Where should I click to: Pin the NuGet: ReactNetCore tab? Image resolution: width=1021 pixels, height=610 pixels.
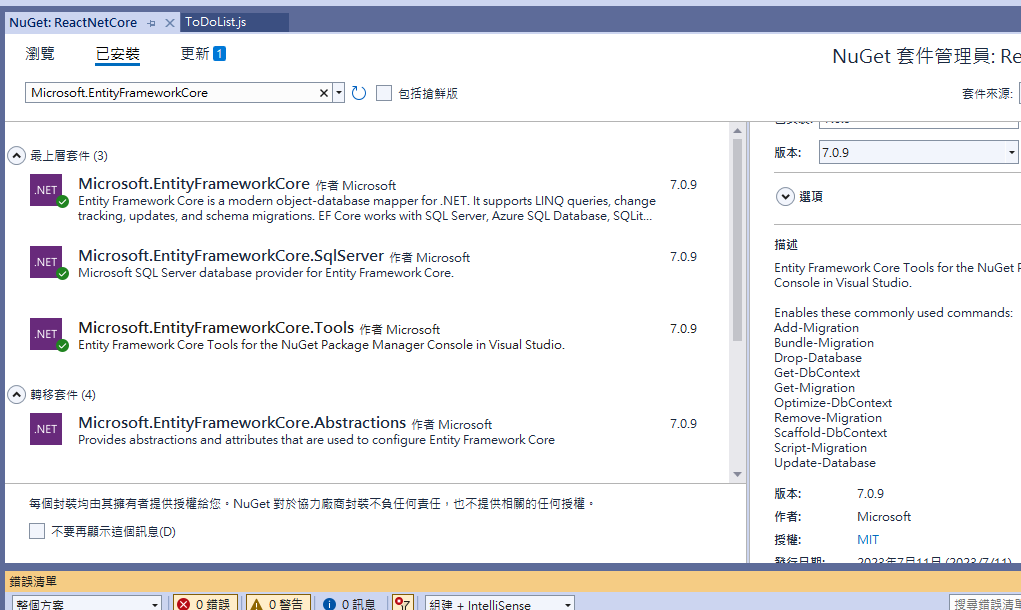[151, 23]
